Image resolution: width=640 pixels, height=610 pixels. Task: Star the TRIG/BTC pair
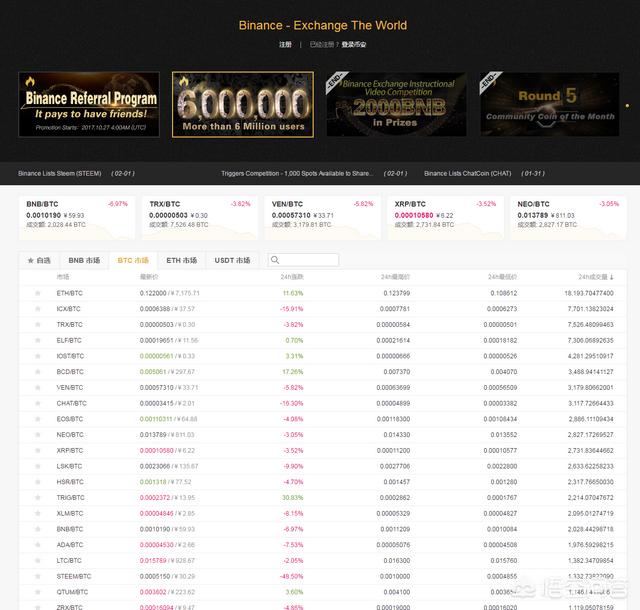(x=38, y=497)
